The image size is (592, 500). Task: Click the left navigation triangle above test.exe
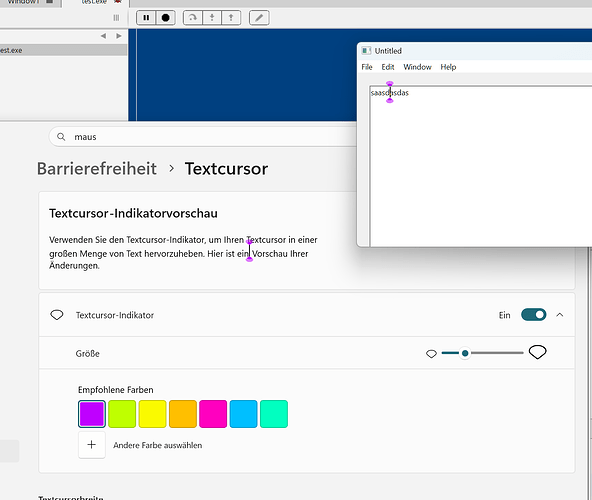[103, 36]
